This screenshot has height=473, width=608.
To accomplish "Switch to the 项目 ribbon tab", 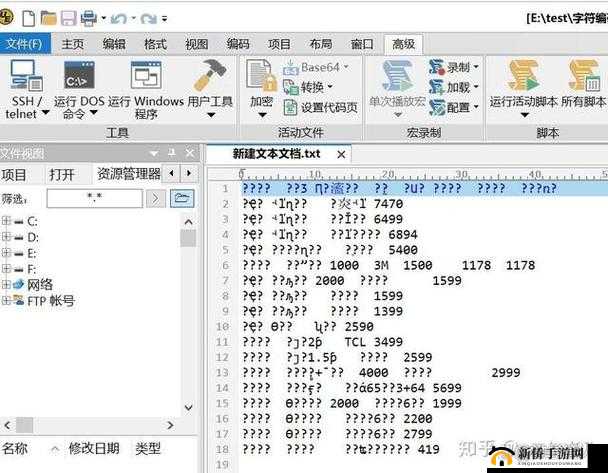I will tap(279, 44).
